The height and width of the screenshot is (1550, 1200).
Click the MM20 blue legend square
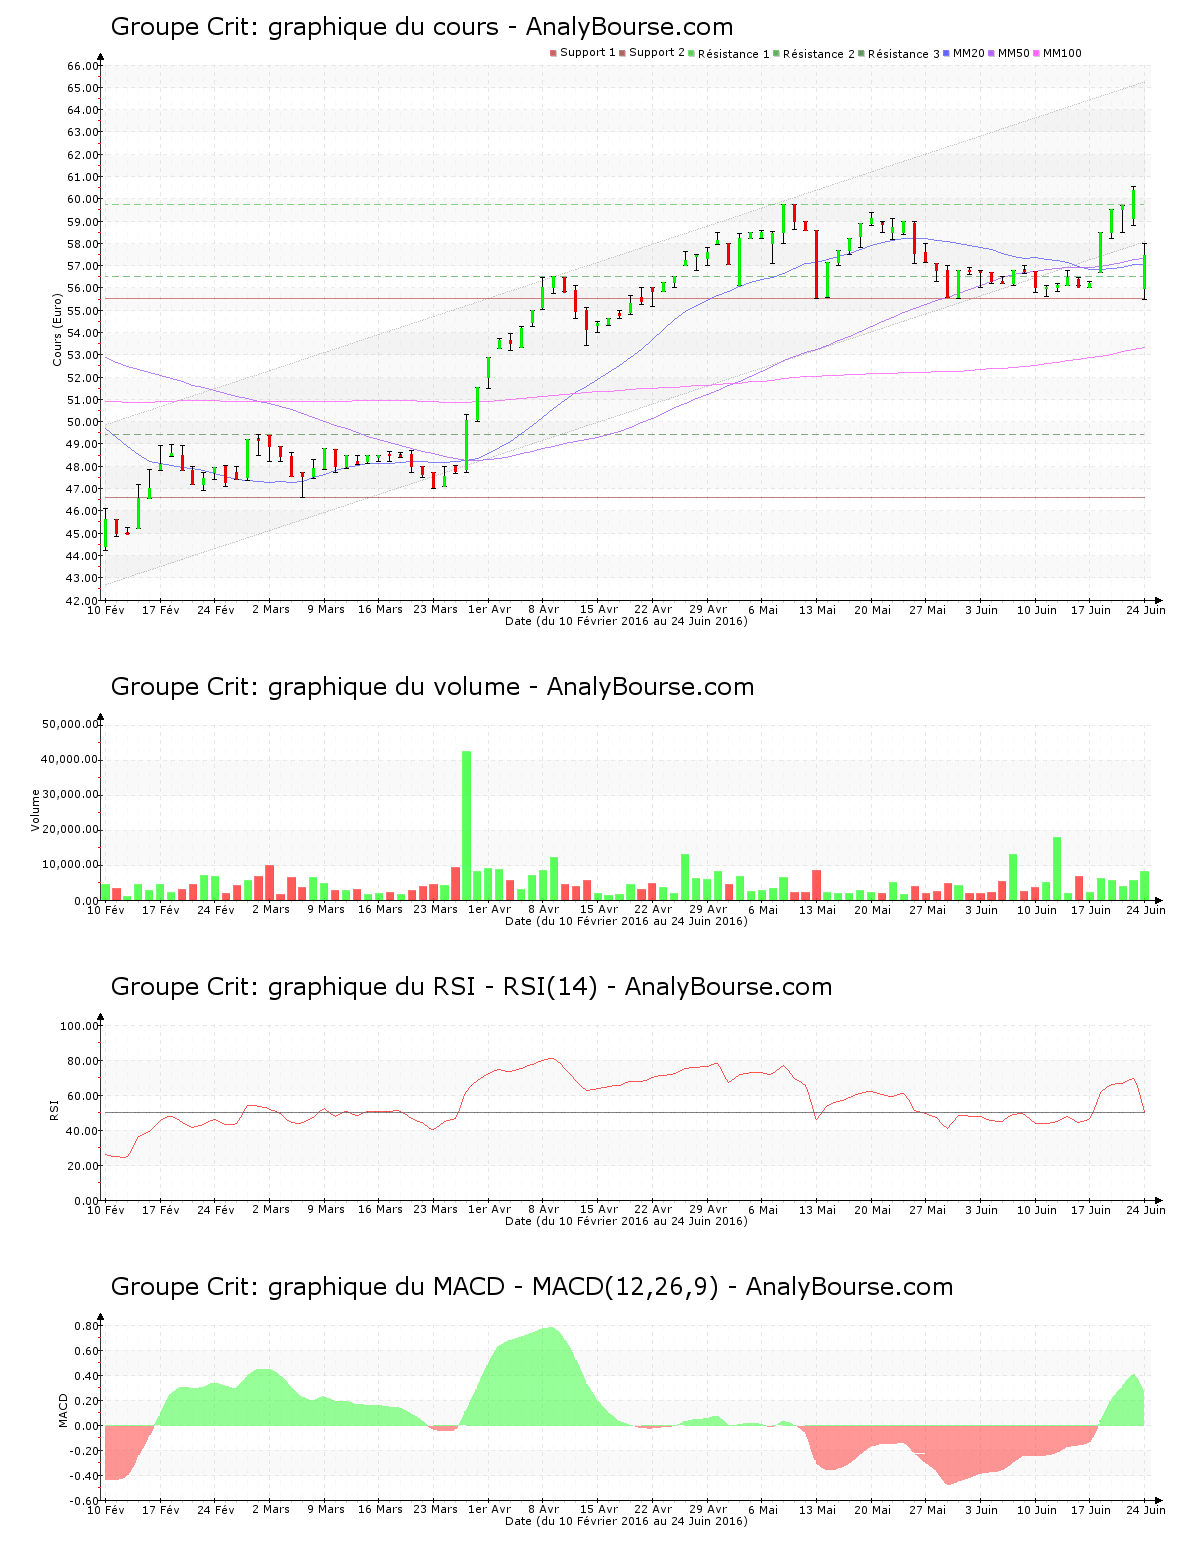tap(947, 53)
